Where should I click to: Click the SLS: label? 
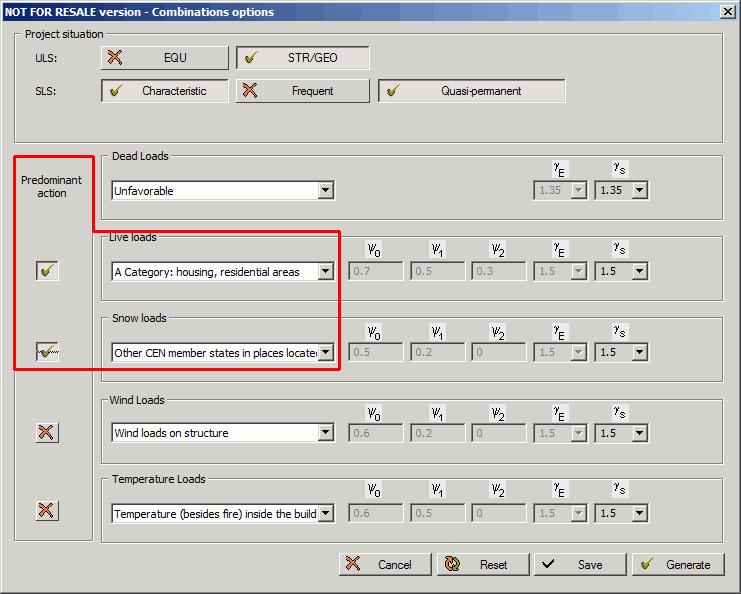pyautogui.click(x=46, y=91)
